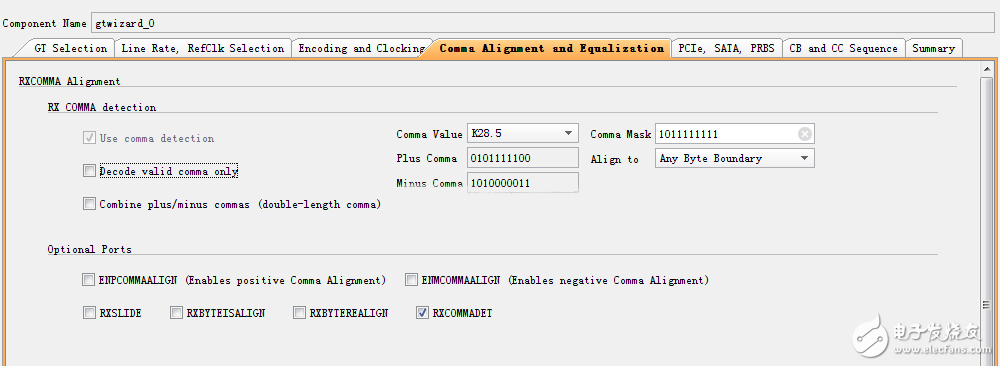Open the Summary tab
The height and width of the screenshot is (366, 1000).
[x=933, y=48]
